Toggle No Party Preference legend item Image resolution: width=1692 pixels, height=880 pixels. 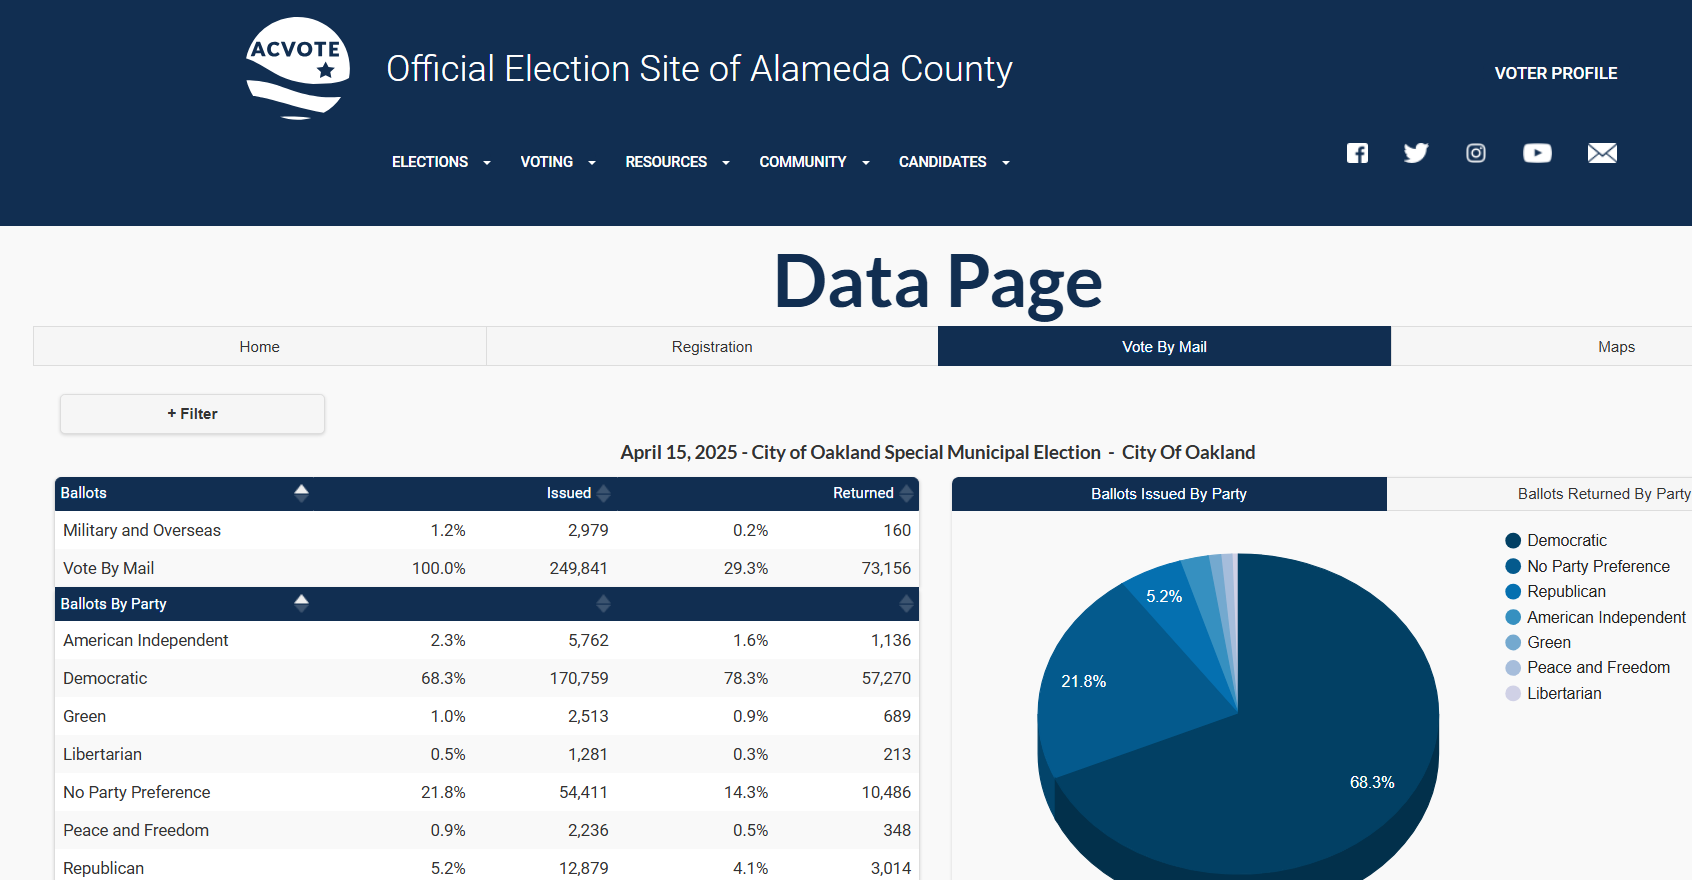tap(1597, 566)
